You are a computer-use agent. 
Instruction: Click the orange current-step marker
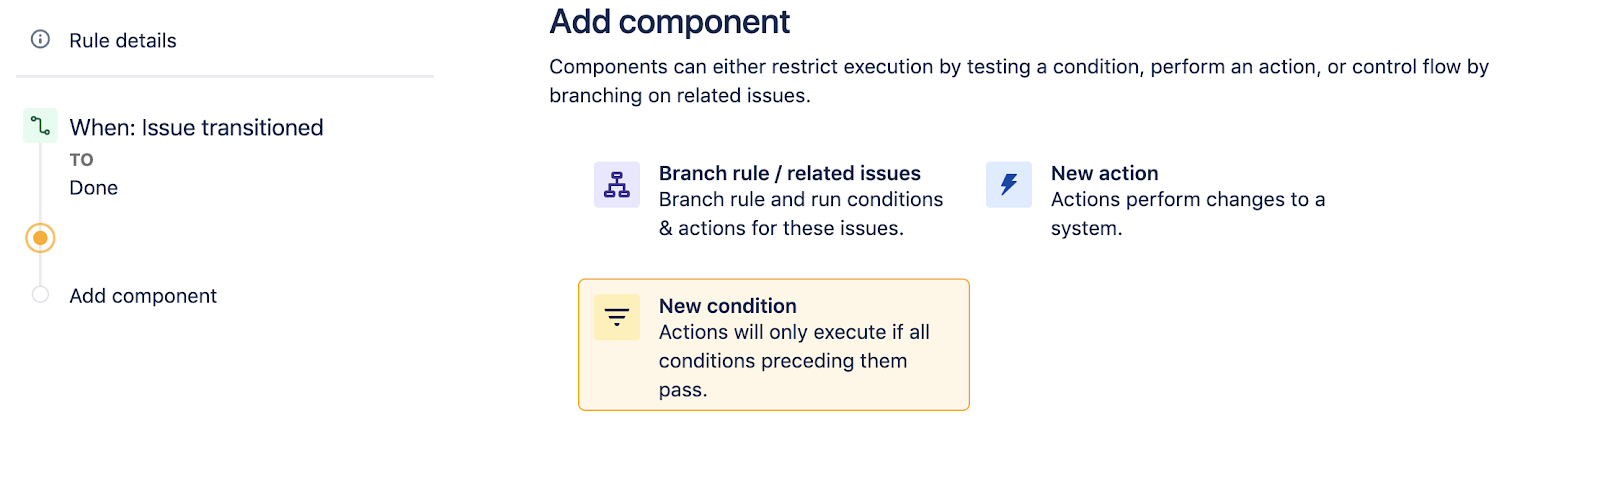point(40,238)
